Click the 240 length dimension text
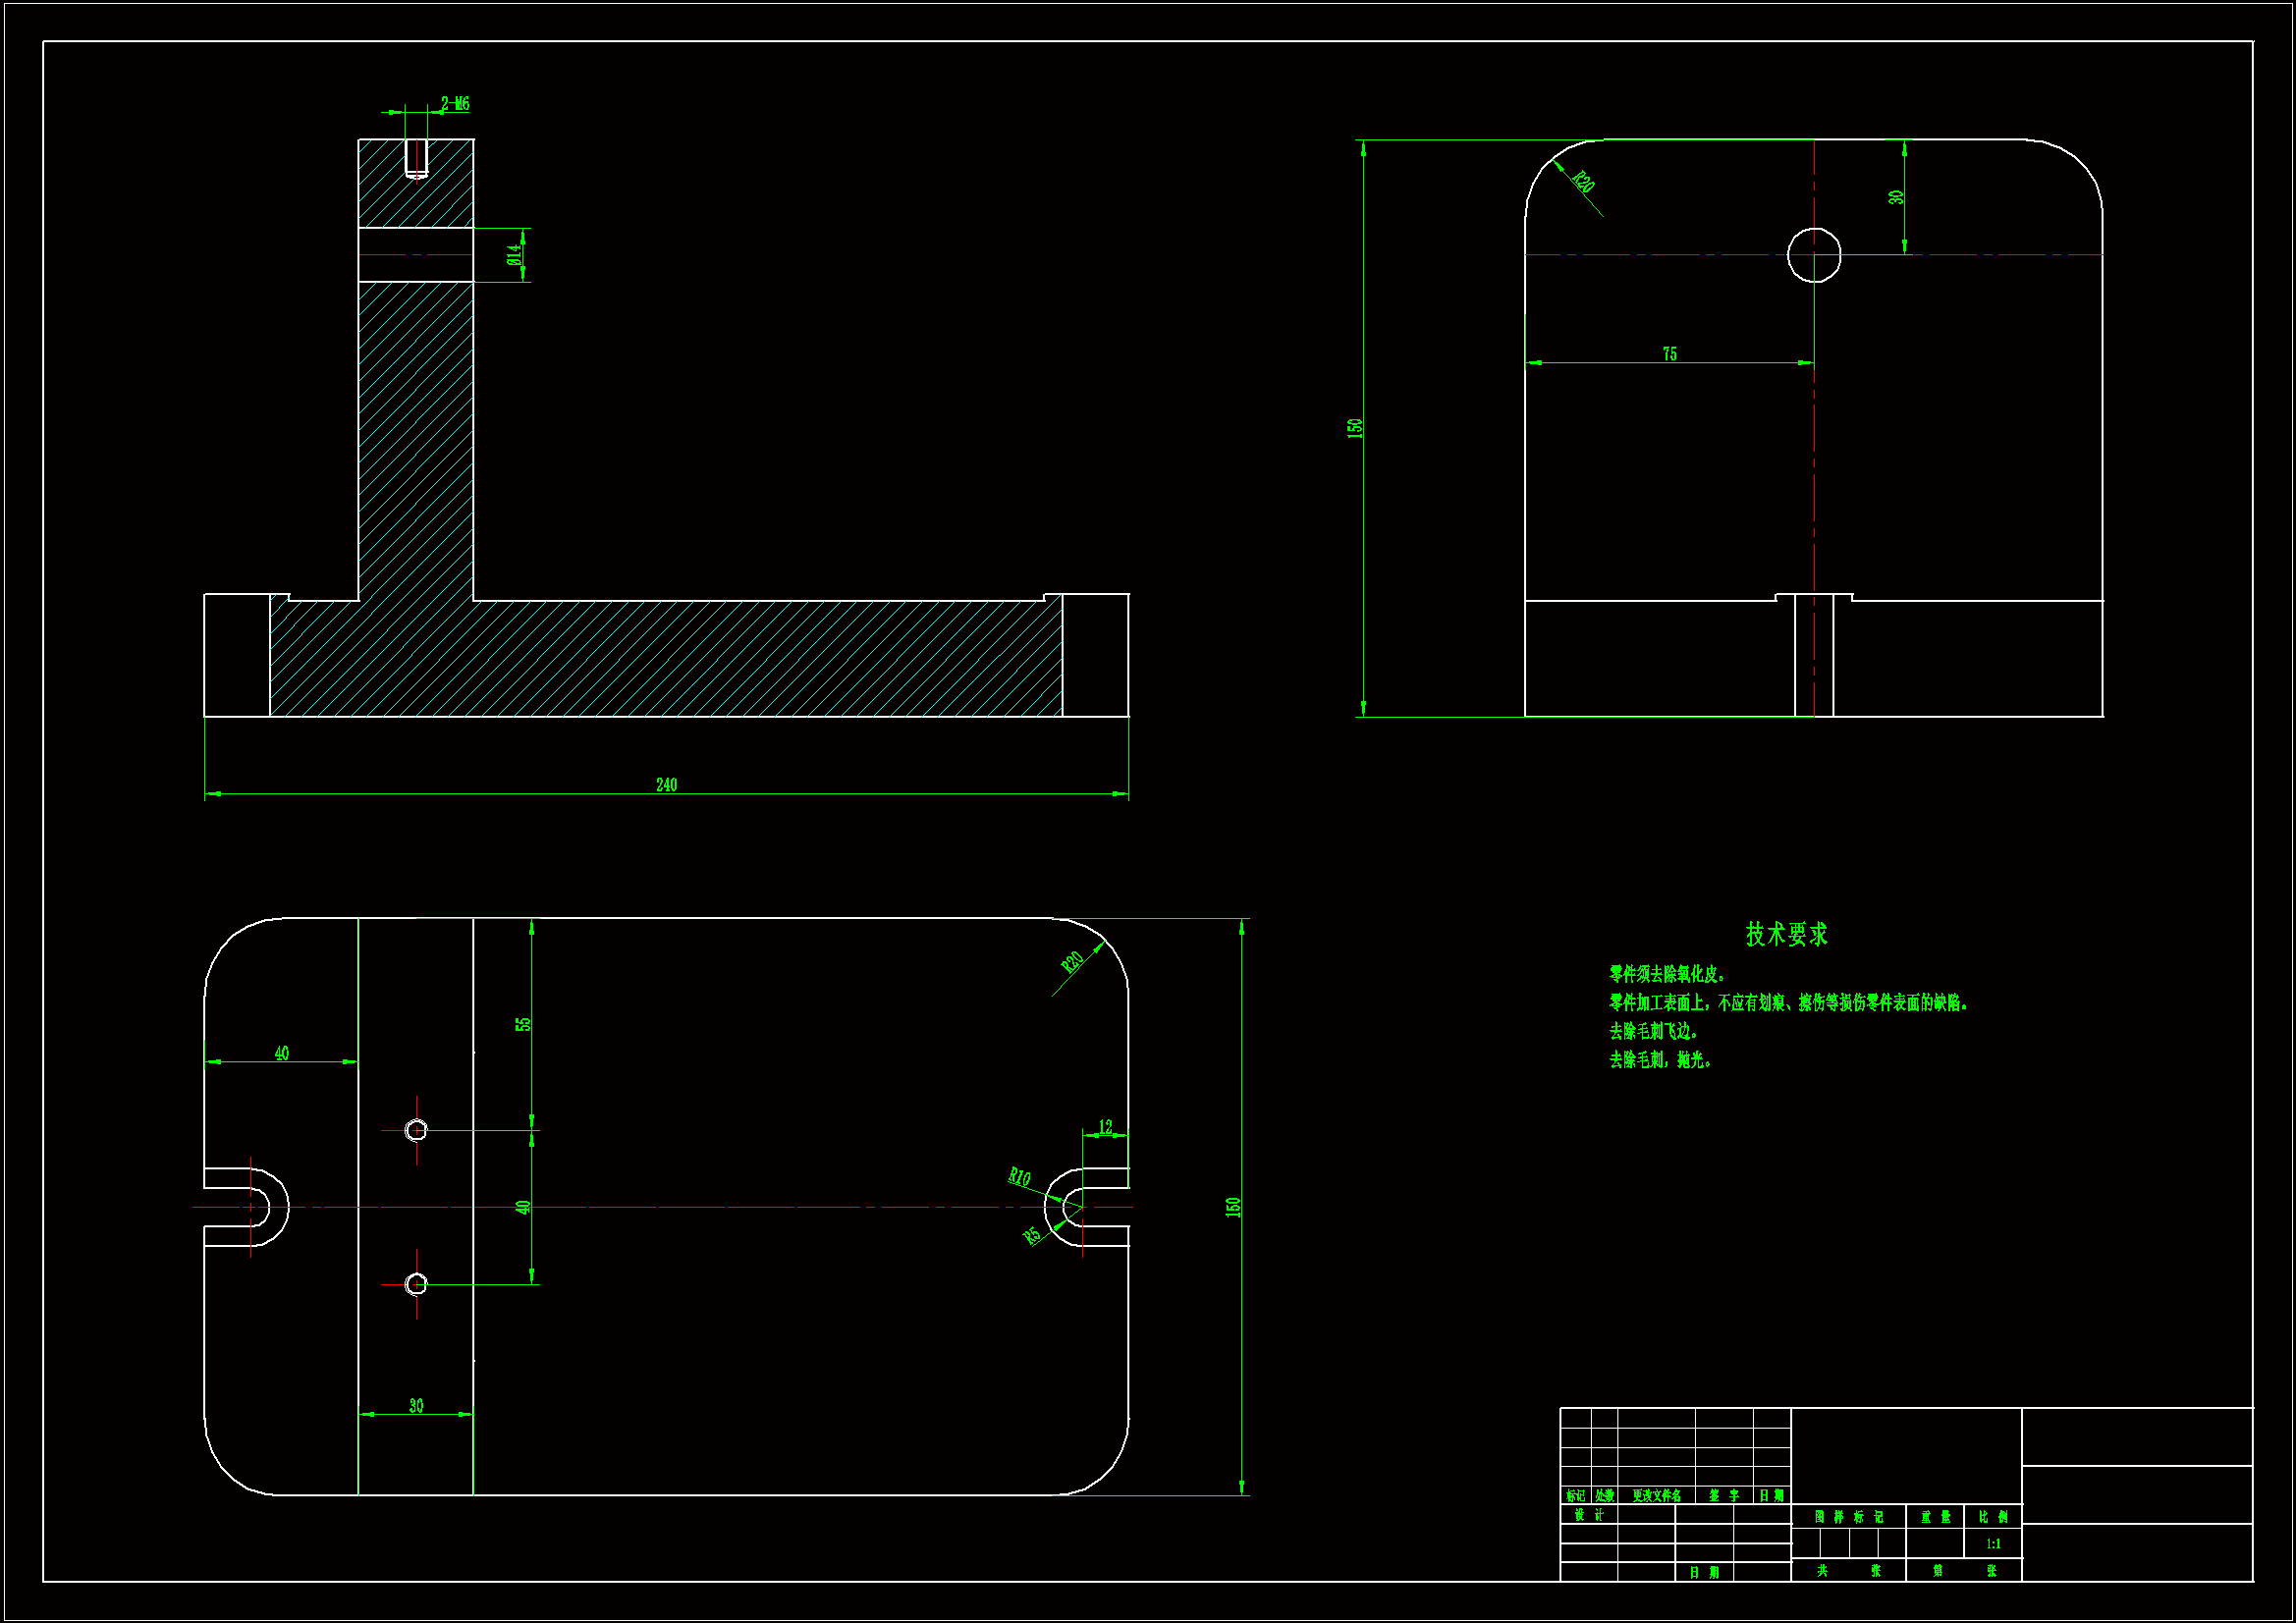This screenshot has width=2296, height=1623. click(666, 785)
